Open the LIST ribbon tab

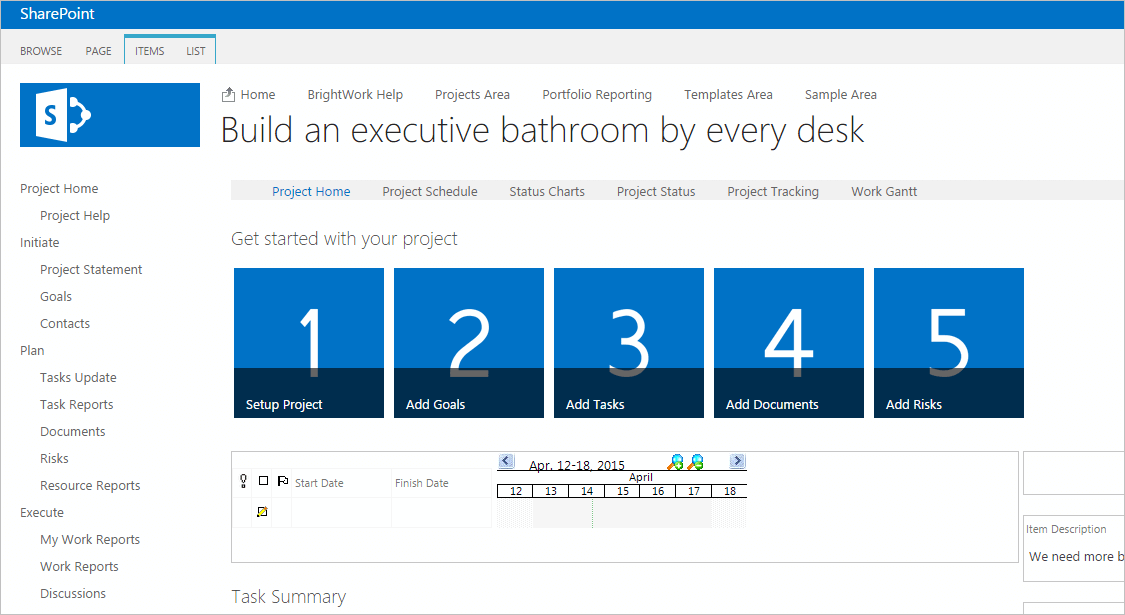[x=195, y=51]
